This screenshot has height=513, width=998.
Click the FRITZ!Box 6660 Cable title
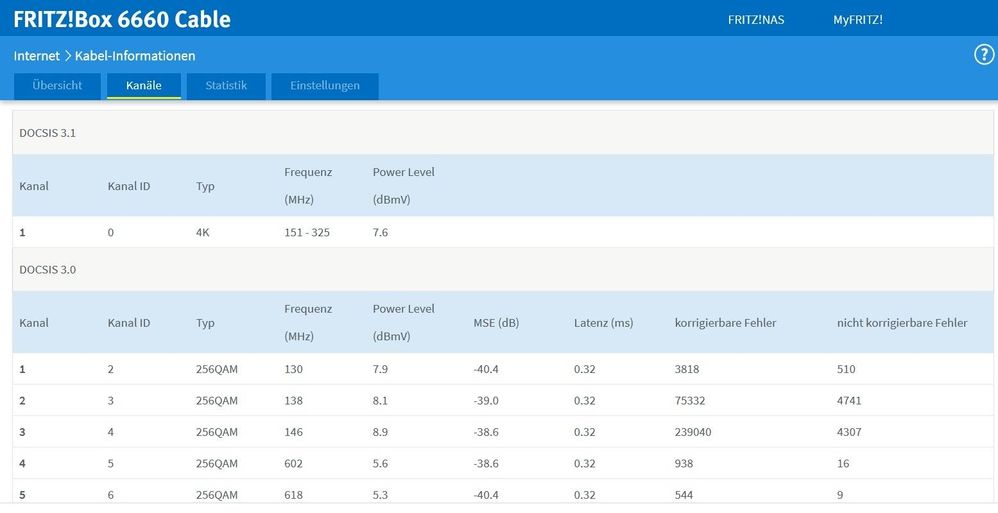pyautogui.click(x=122, y=19)
